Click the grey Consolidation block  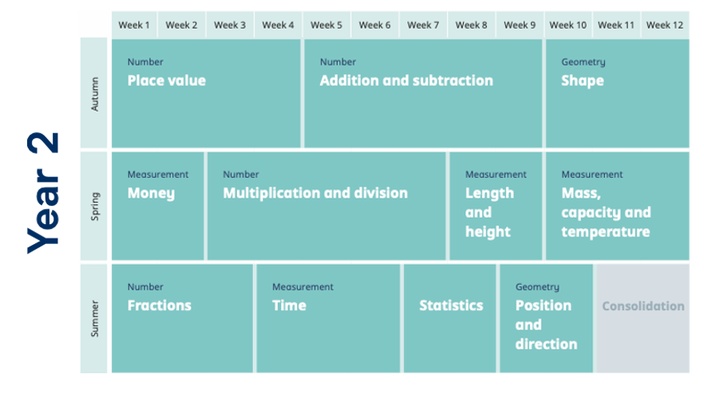[642, 318]
